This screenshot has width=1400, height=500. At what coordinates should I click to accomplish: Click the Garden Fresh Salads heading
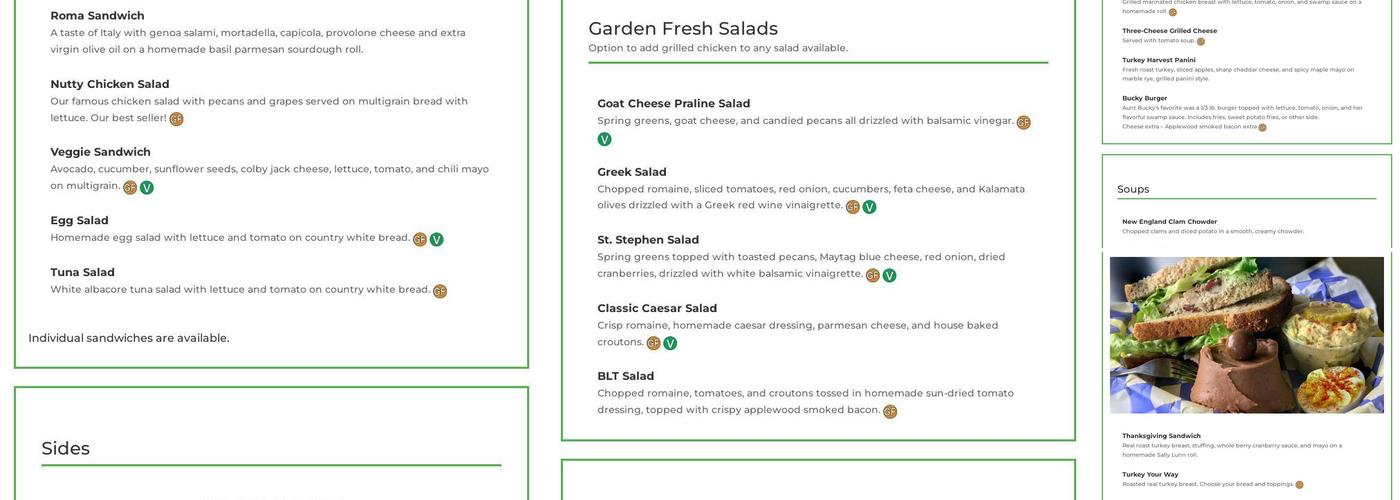tap(682, 29)
